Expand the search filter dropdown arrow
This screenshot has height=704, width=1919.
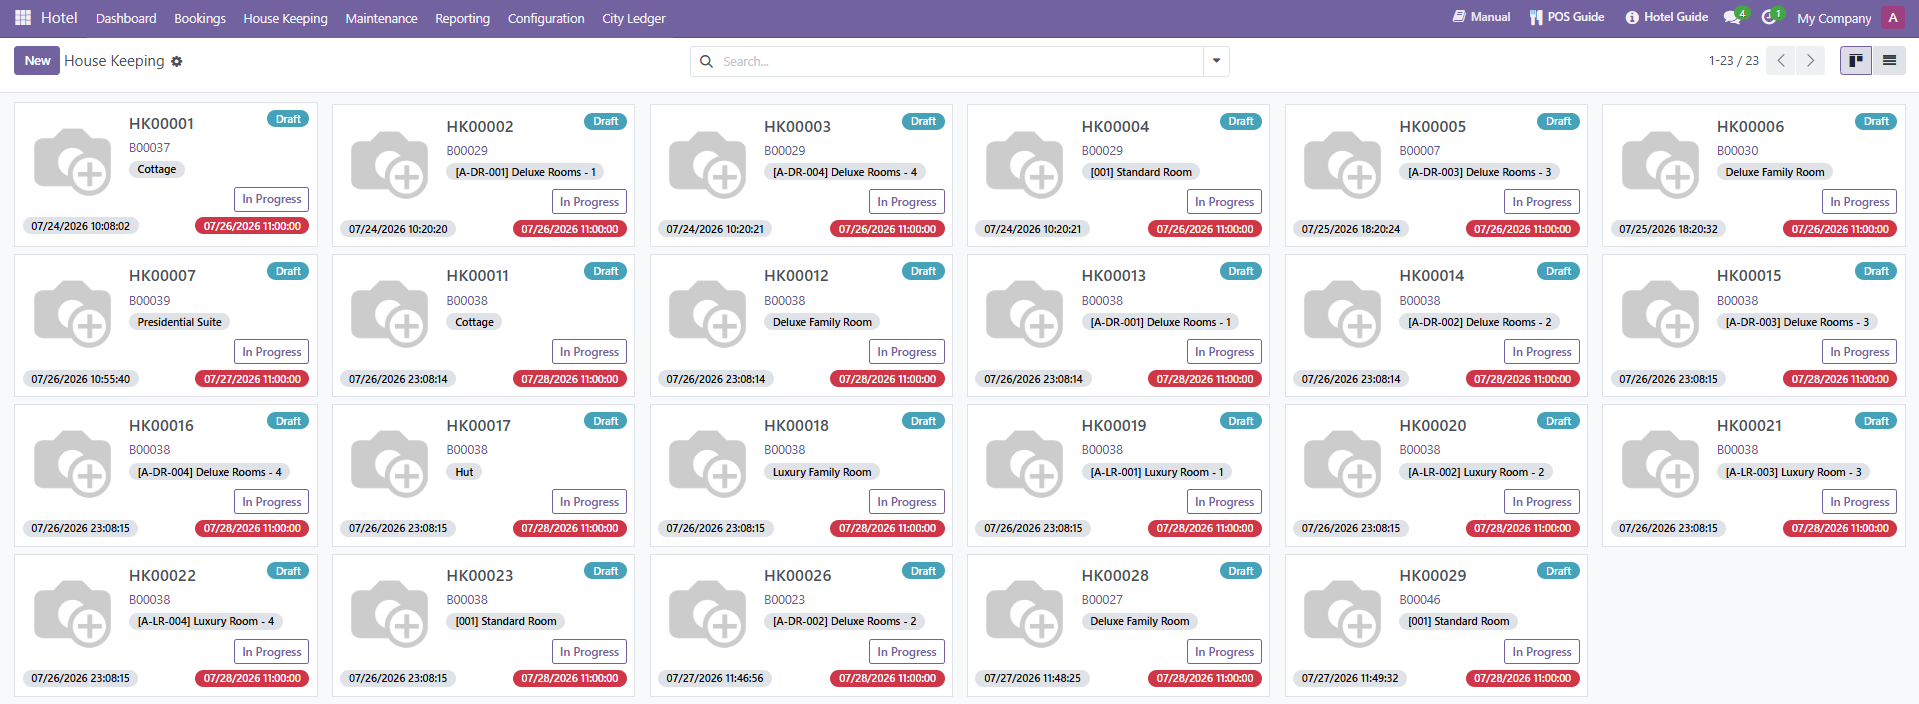coord(1216,61)
